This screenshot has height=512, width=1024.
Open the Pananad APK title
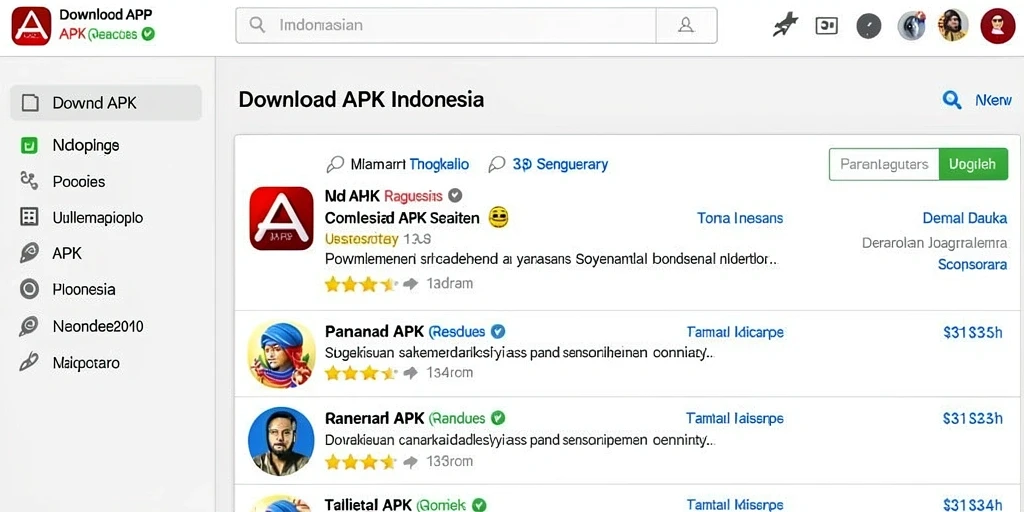coord(374,332)
